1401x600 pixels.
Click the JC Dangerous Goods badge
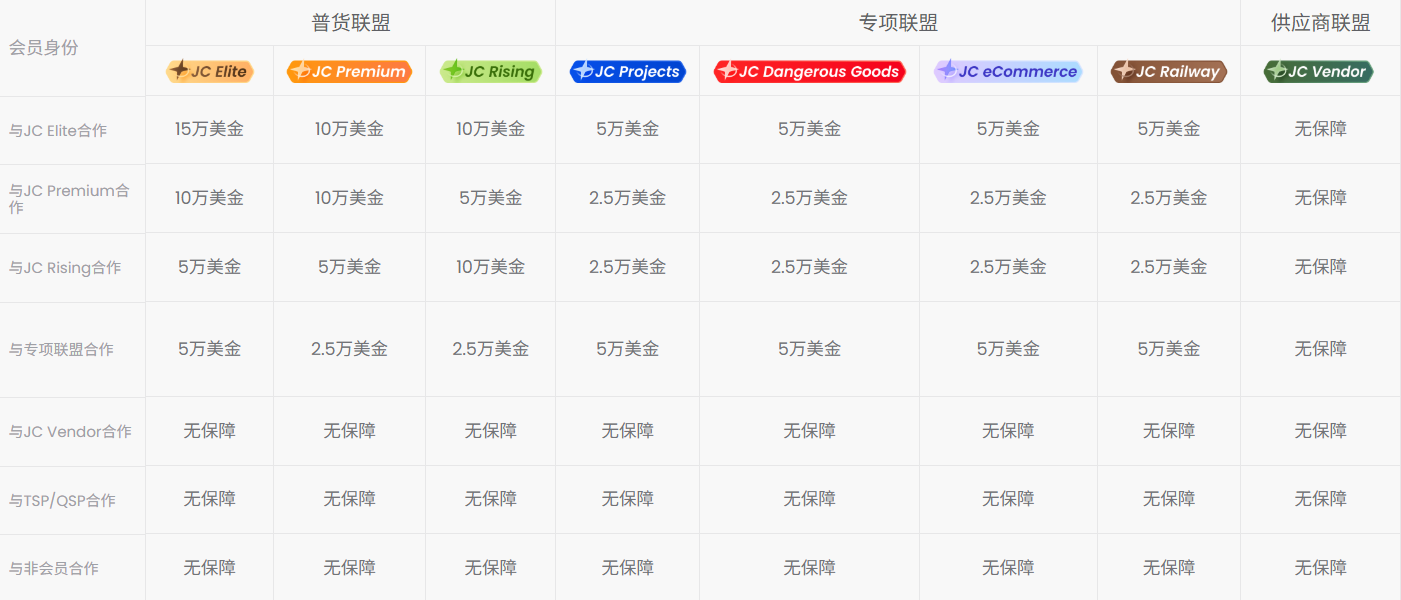[809, 71]
